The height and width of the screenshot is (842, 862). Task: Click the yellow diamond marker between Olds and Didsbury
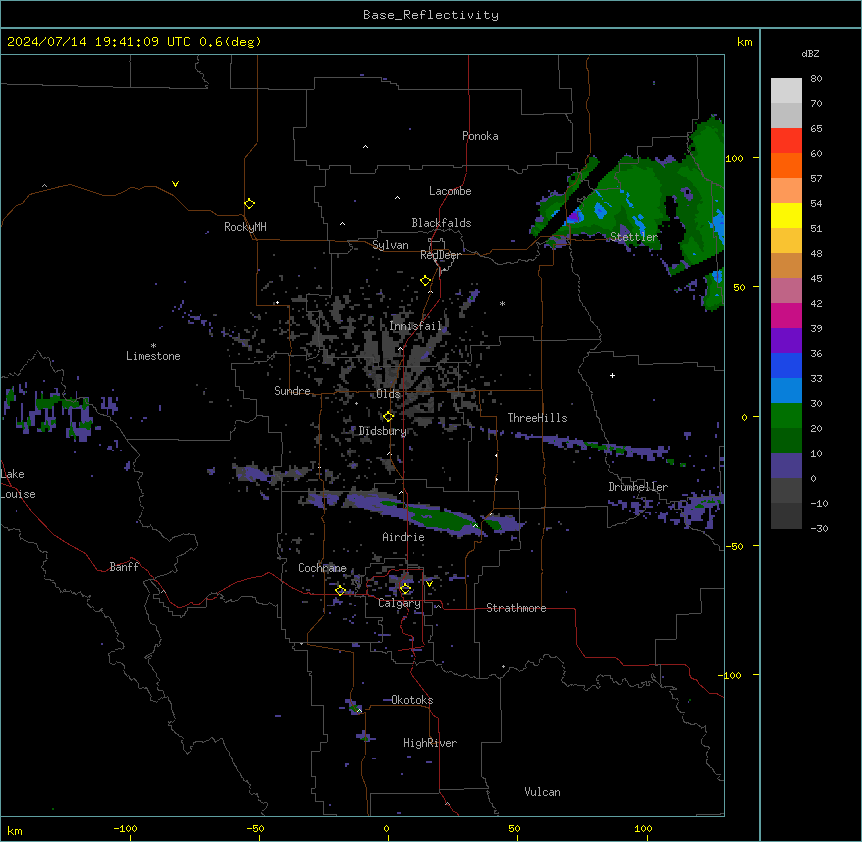point(389,416)
